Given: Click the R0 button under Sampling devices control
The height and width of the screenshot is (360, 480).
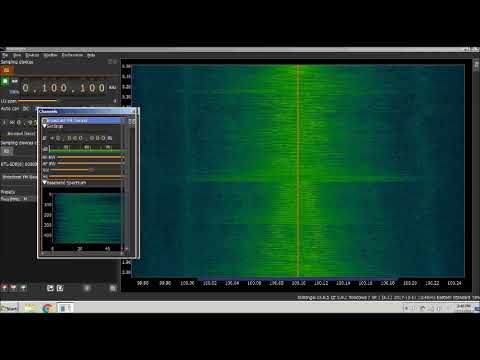Looking at the screenshot, I should pyautogui.click(x=6, y=151).
